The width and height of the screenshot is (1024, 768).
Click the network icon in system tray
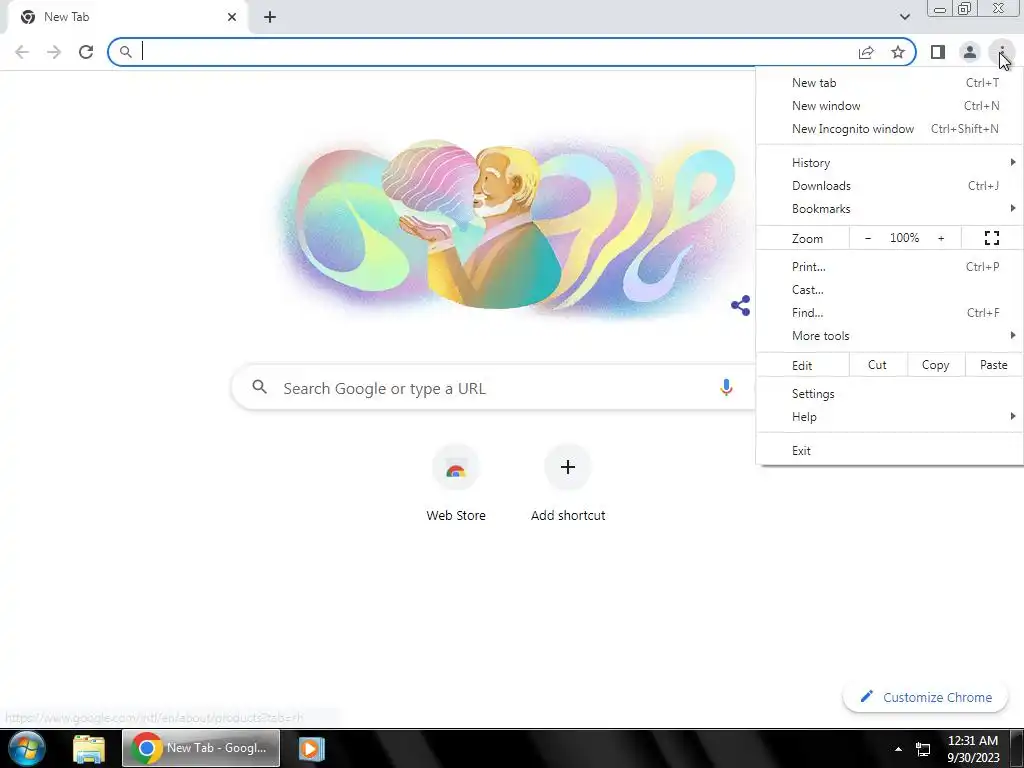click(x=923, y=749)
